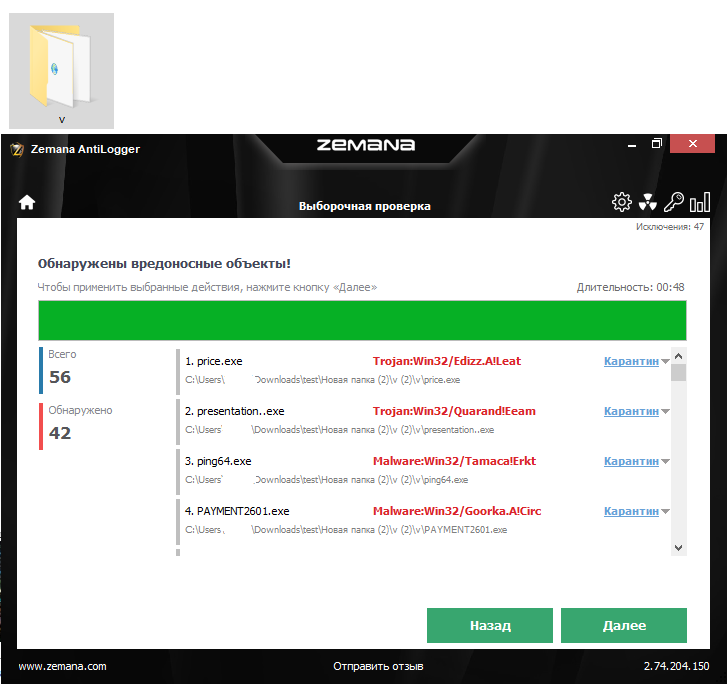Viewport: 727px width, 684px height.
Task: Expand action dropdown arrow for price.exe
Action: (x=665, y=361)
